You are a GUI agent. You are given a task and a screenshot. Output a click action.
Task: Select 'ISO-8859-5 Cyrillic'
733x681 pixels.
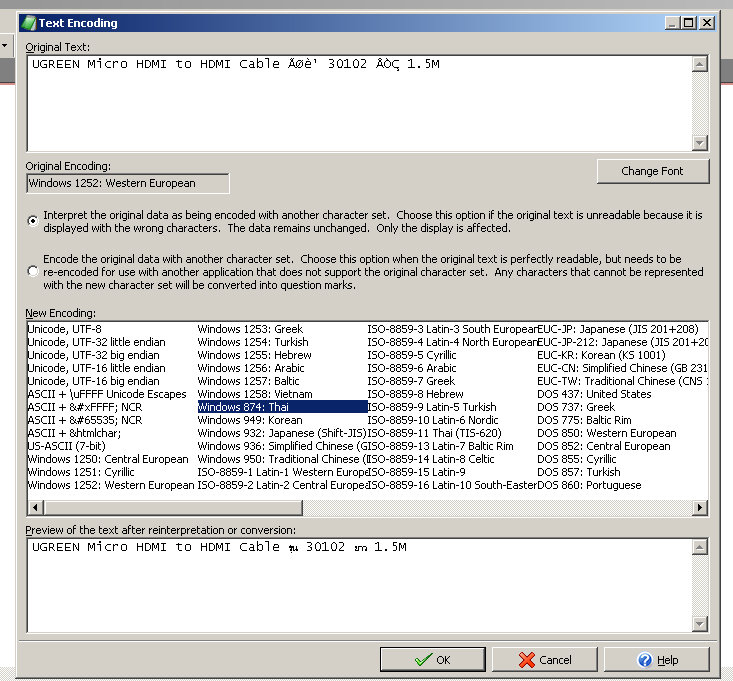tap(411, 355)
